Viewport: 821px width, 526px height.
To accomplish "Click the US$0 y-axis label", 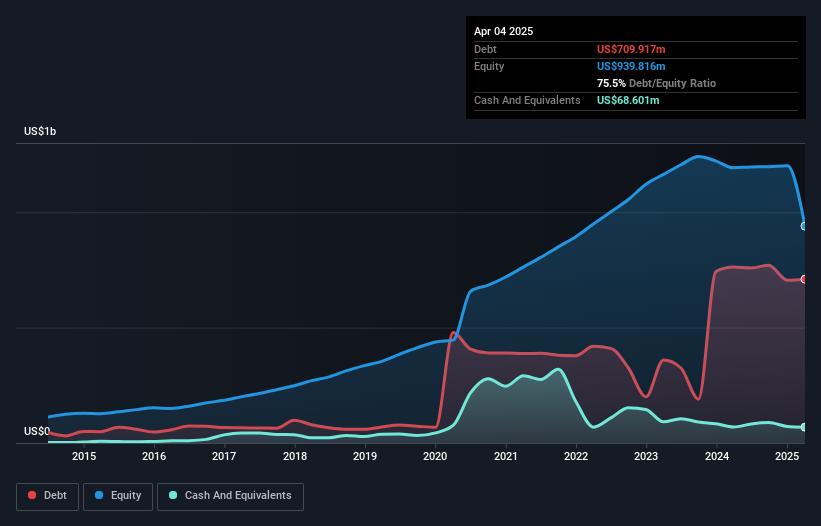I will tap(37, 431).
